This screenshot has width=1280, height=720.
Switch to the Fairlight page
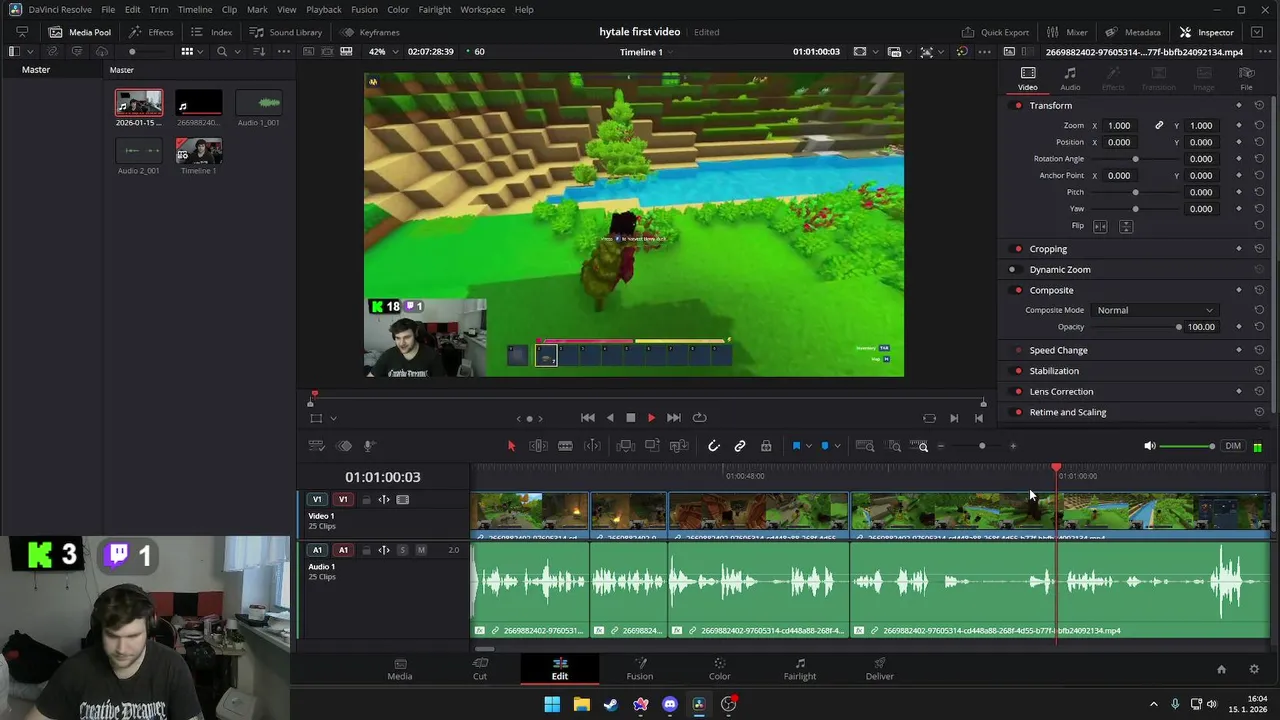[x=799, y=669]
